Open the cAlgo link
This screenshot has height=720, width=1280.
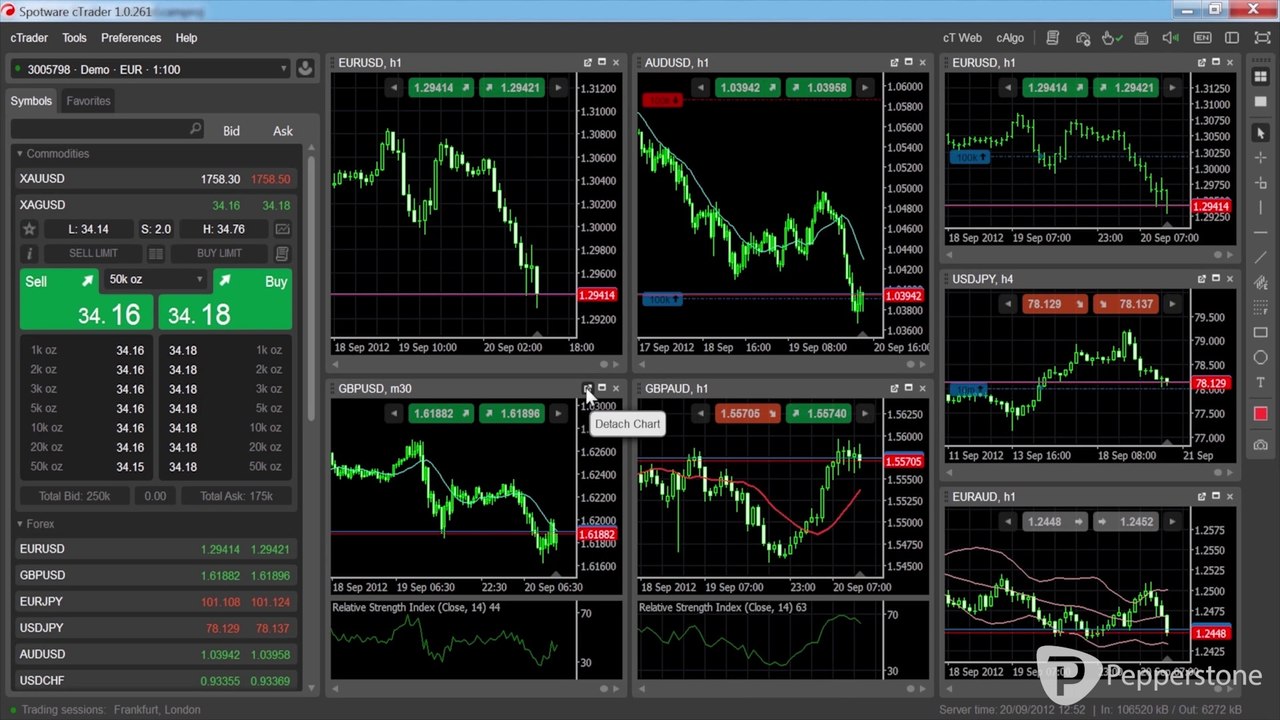1010,38
